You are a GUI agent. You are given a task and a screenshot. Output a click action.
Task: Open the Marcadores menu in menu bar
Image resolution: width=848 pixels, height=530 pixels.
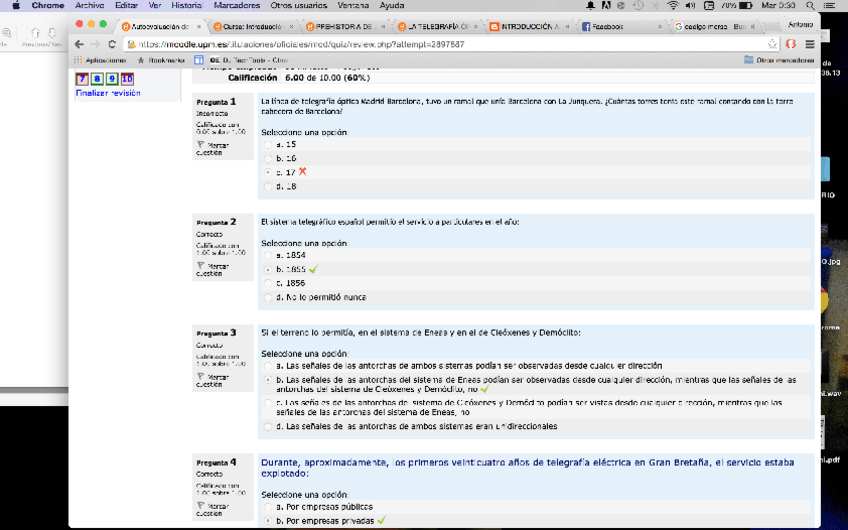tap(236, 6)
